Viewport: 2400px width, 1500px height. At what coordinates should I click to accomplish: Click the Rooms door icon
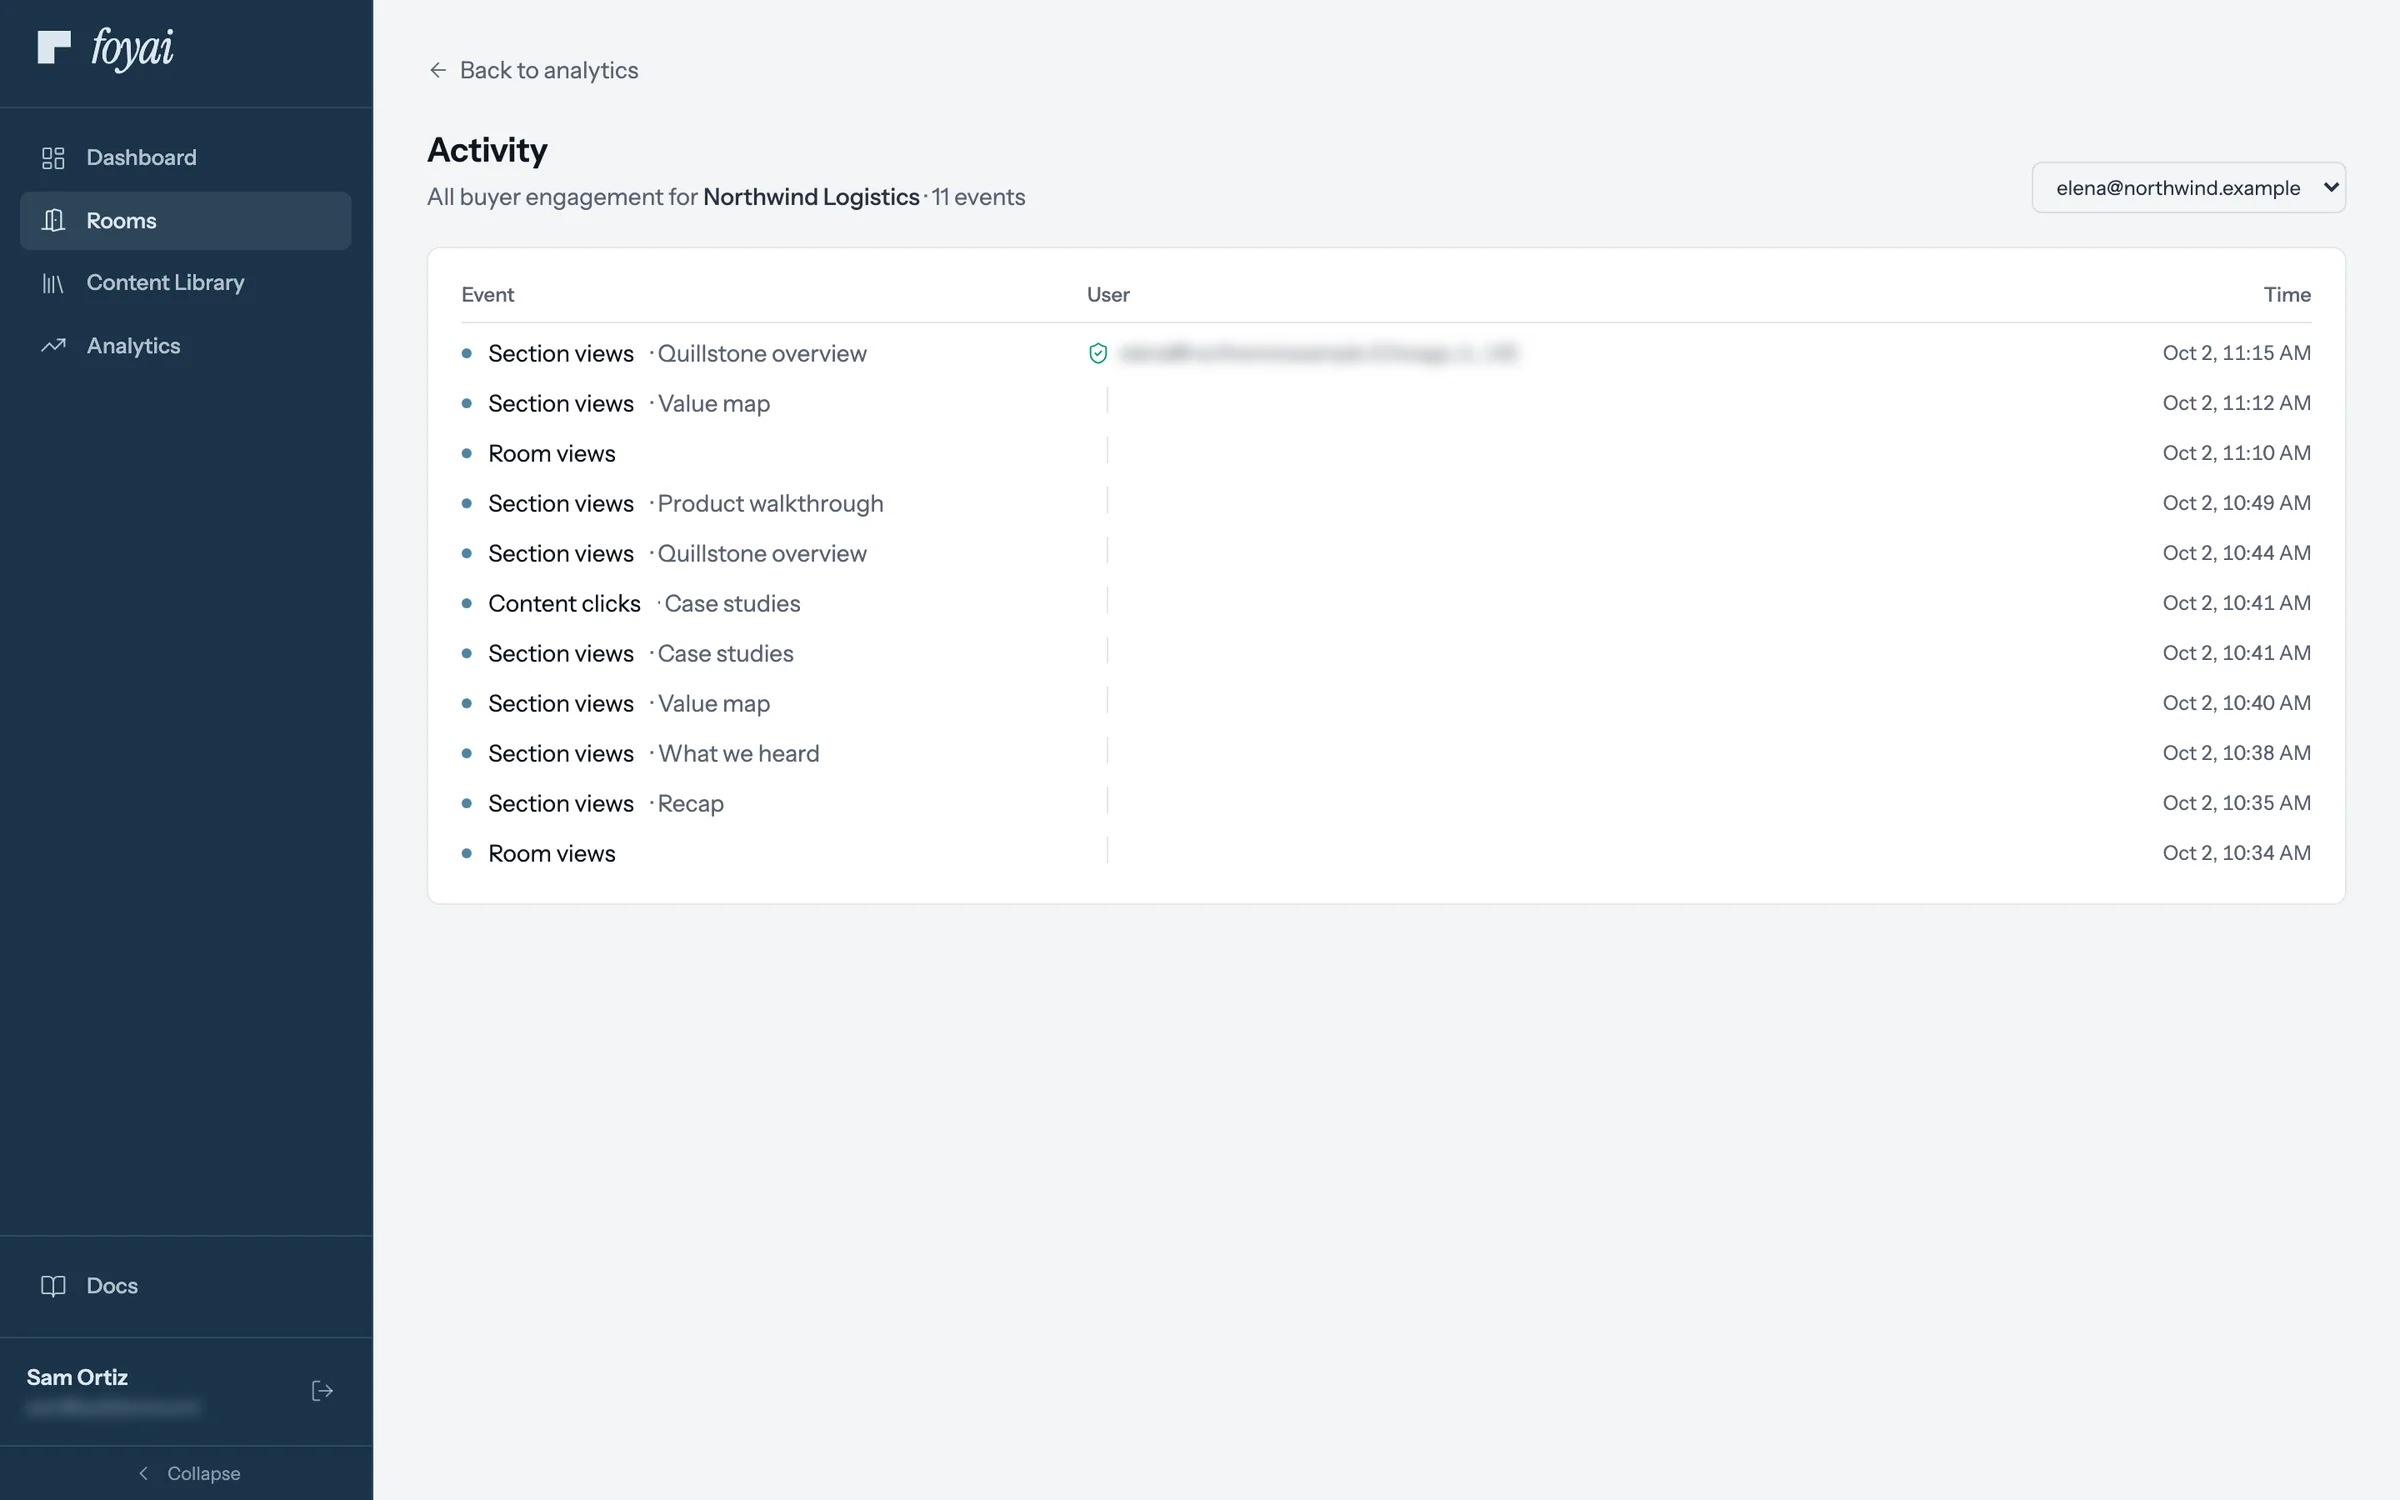(x=53, y=220)
